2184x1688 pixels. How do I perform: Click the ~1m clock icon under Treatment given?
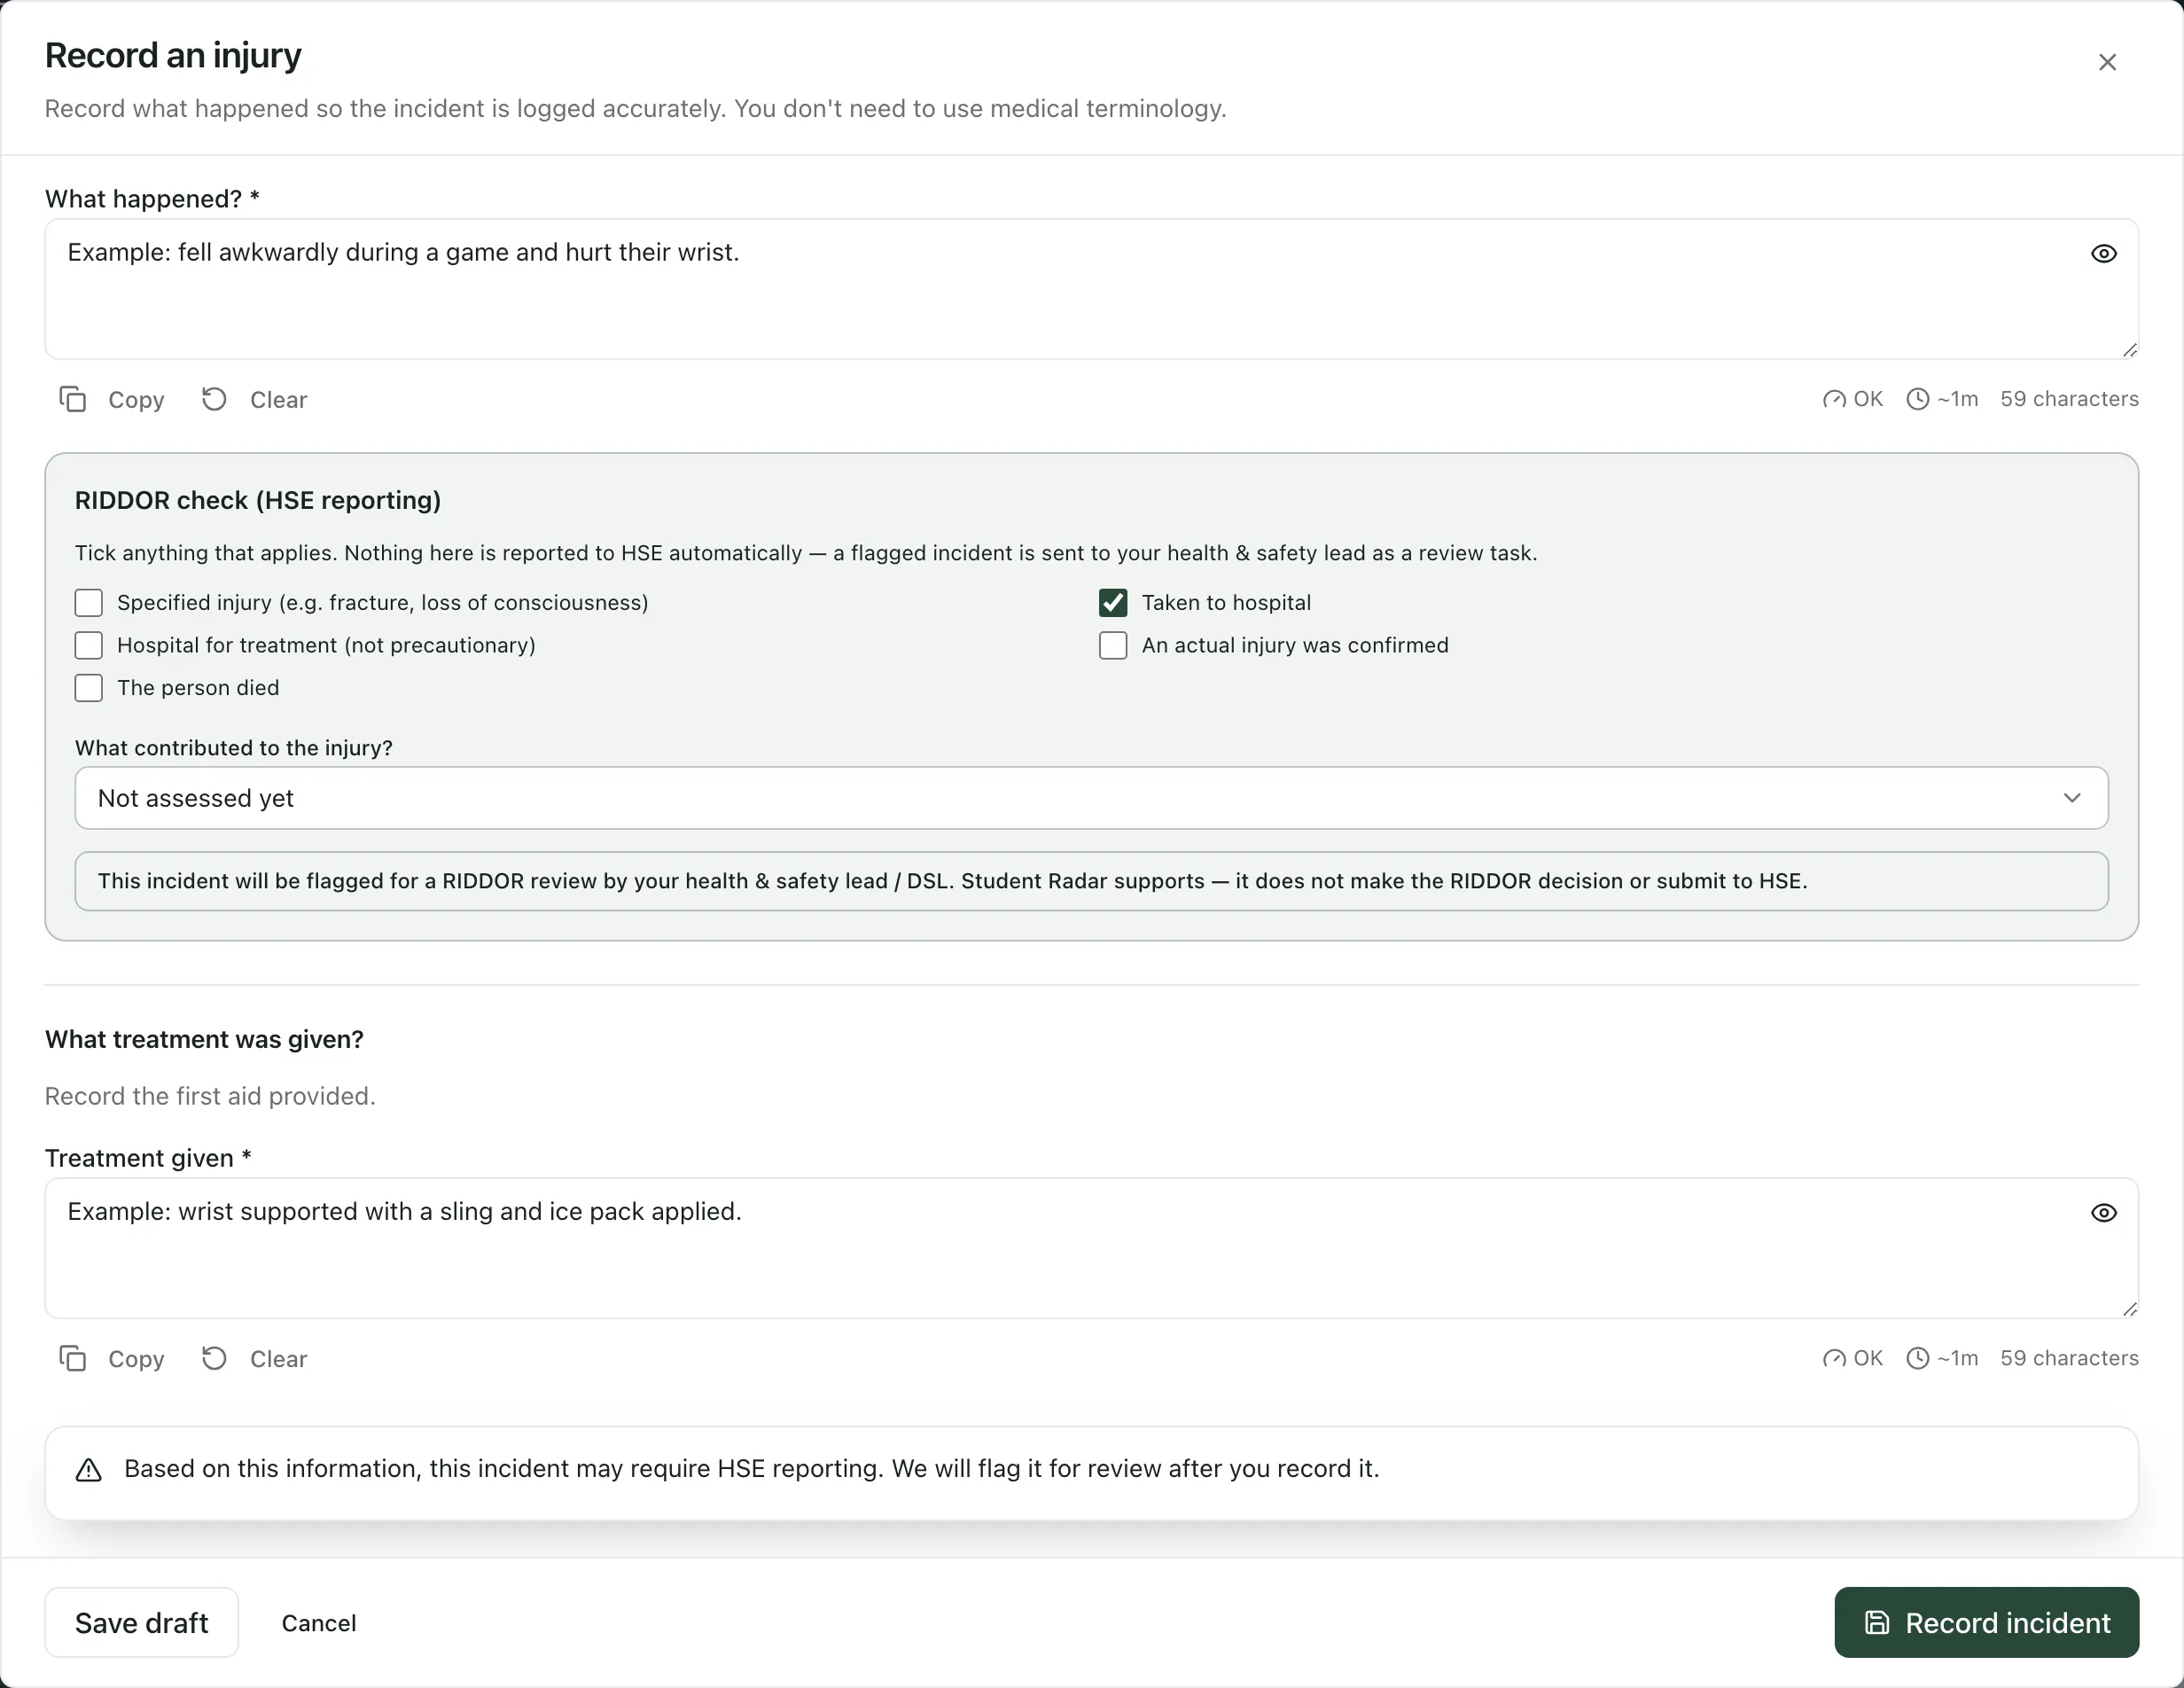[x=1917, y=1358]
